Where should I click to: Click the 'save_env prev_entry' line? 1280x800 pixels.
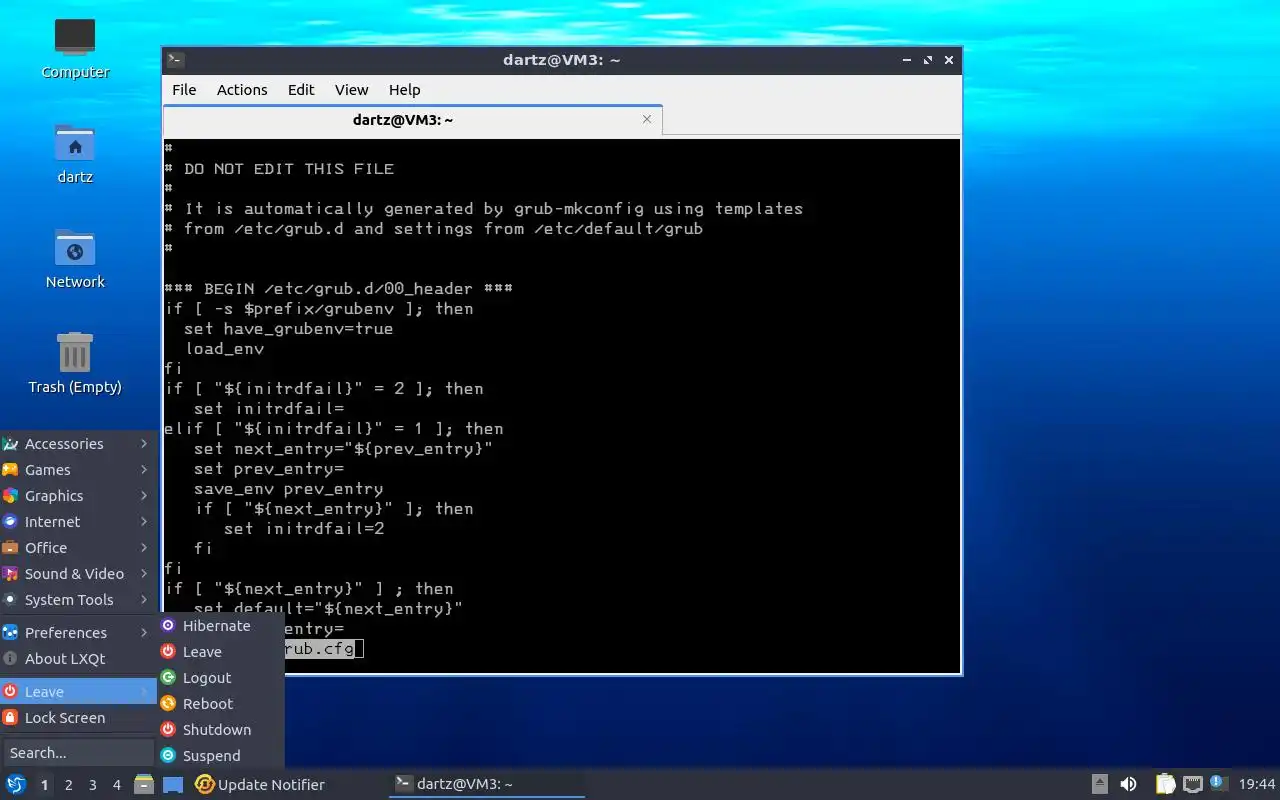point(288,489)
